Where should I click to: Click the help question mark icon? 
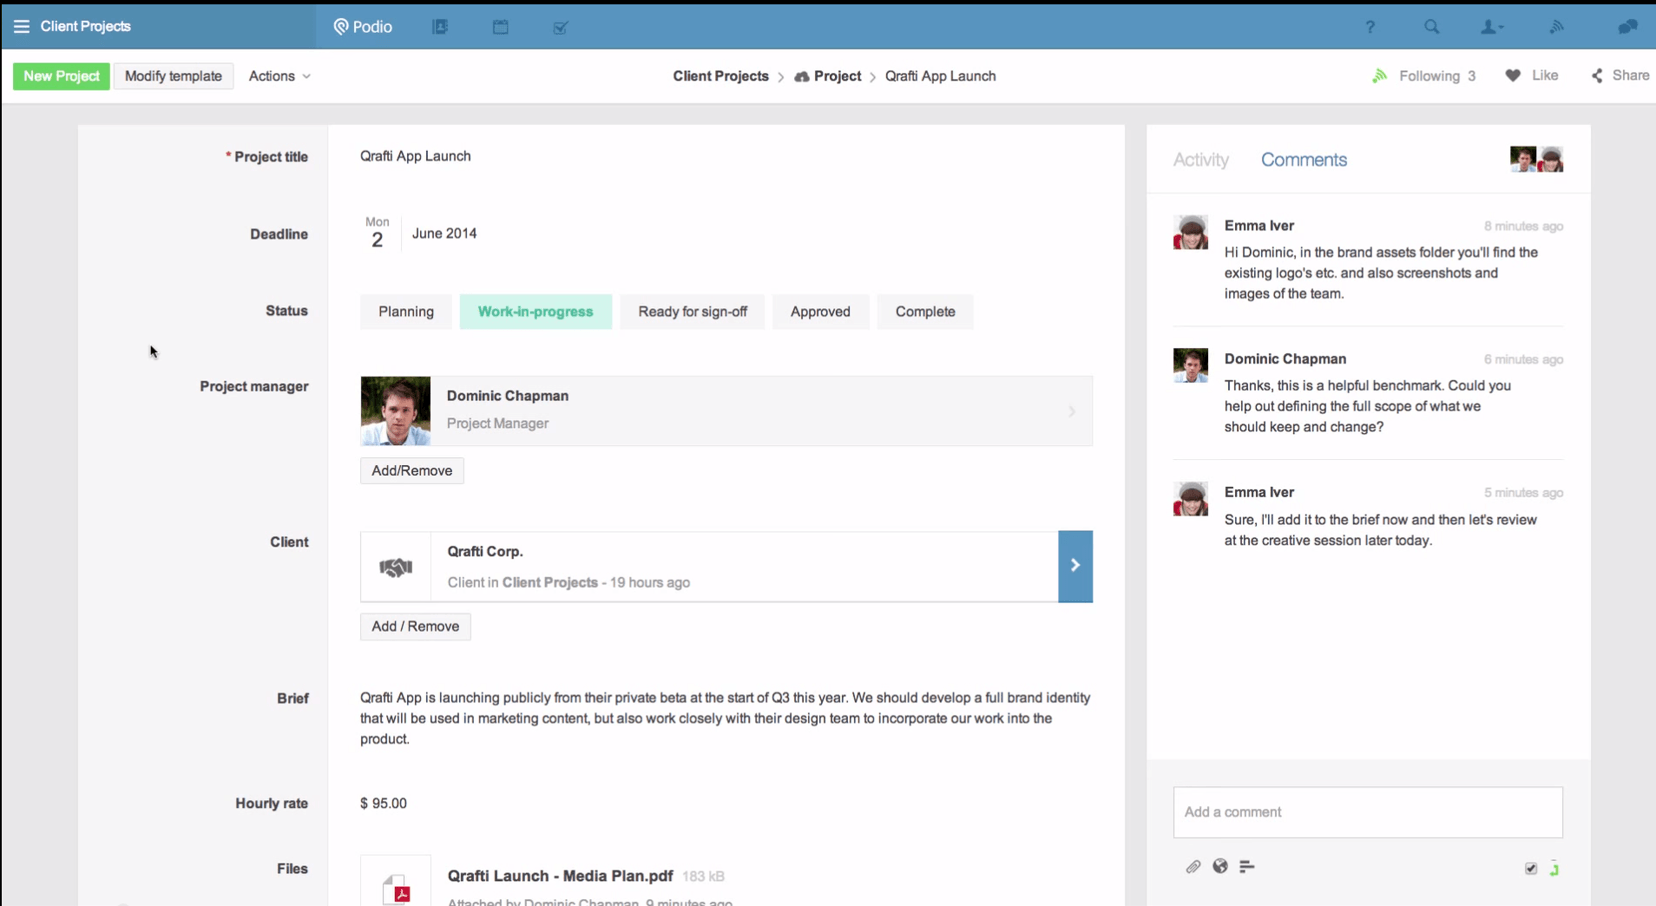point(1370,27)
